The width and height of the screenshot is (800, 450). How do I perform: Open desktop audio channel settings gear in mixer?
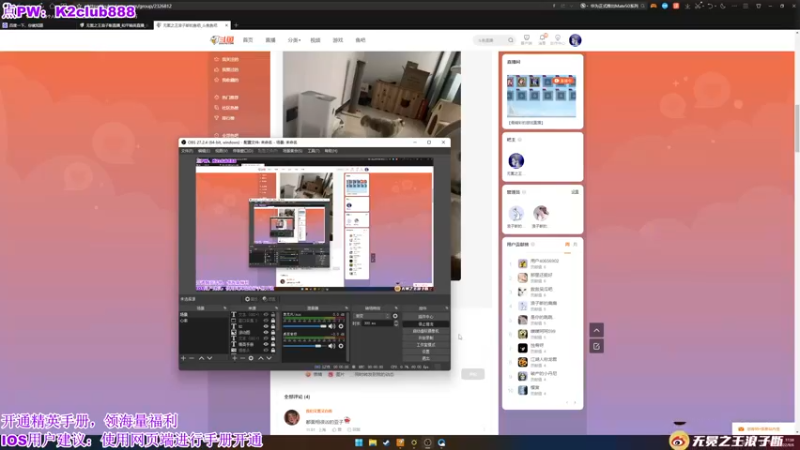(341, 346)
